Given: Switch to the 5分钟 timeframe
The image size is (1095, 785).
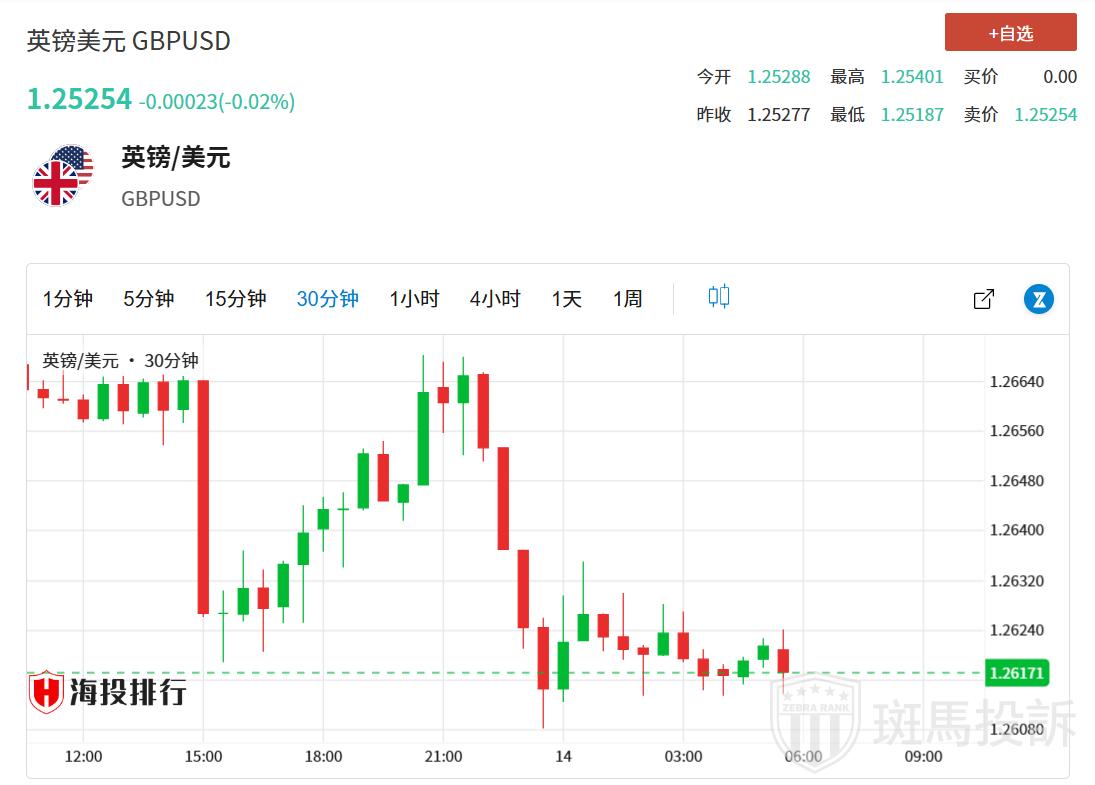Looking at the screenshot, I should [x=149, y=299].
